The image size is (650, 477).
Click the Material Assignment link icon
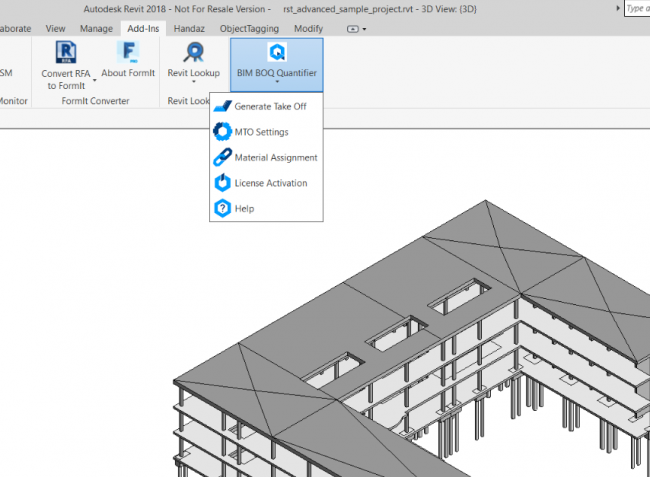pos(223,157)
